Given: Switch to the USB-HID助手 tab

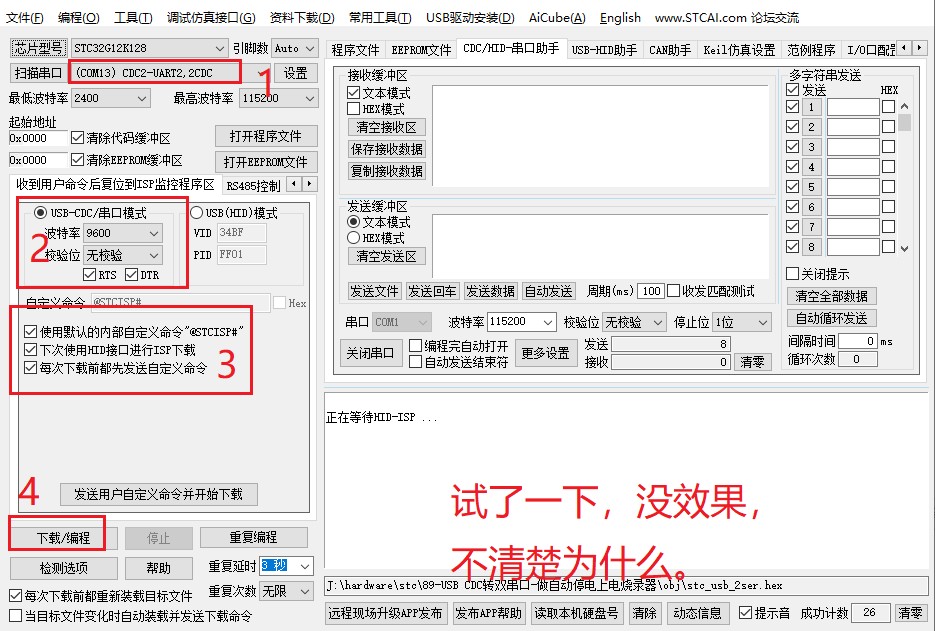Looking at the screenshot, I should (x=604, y=49).
